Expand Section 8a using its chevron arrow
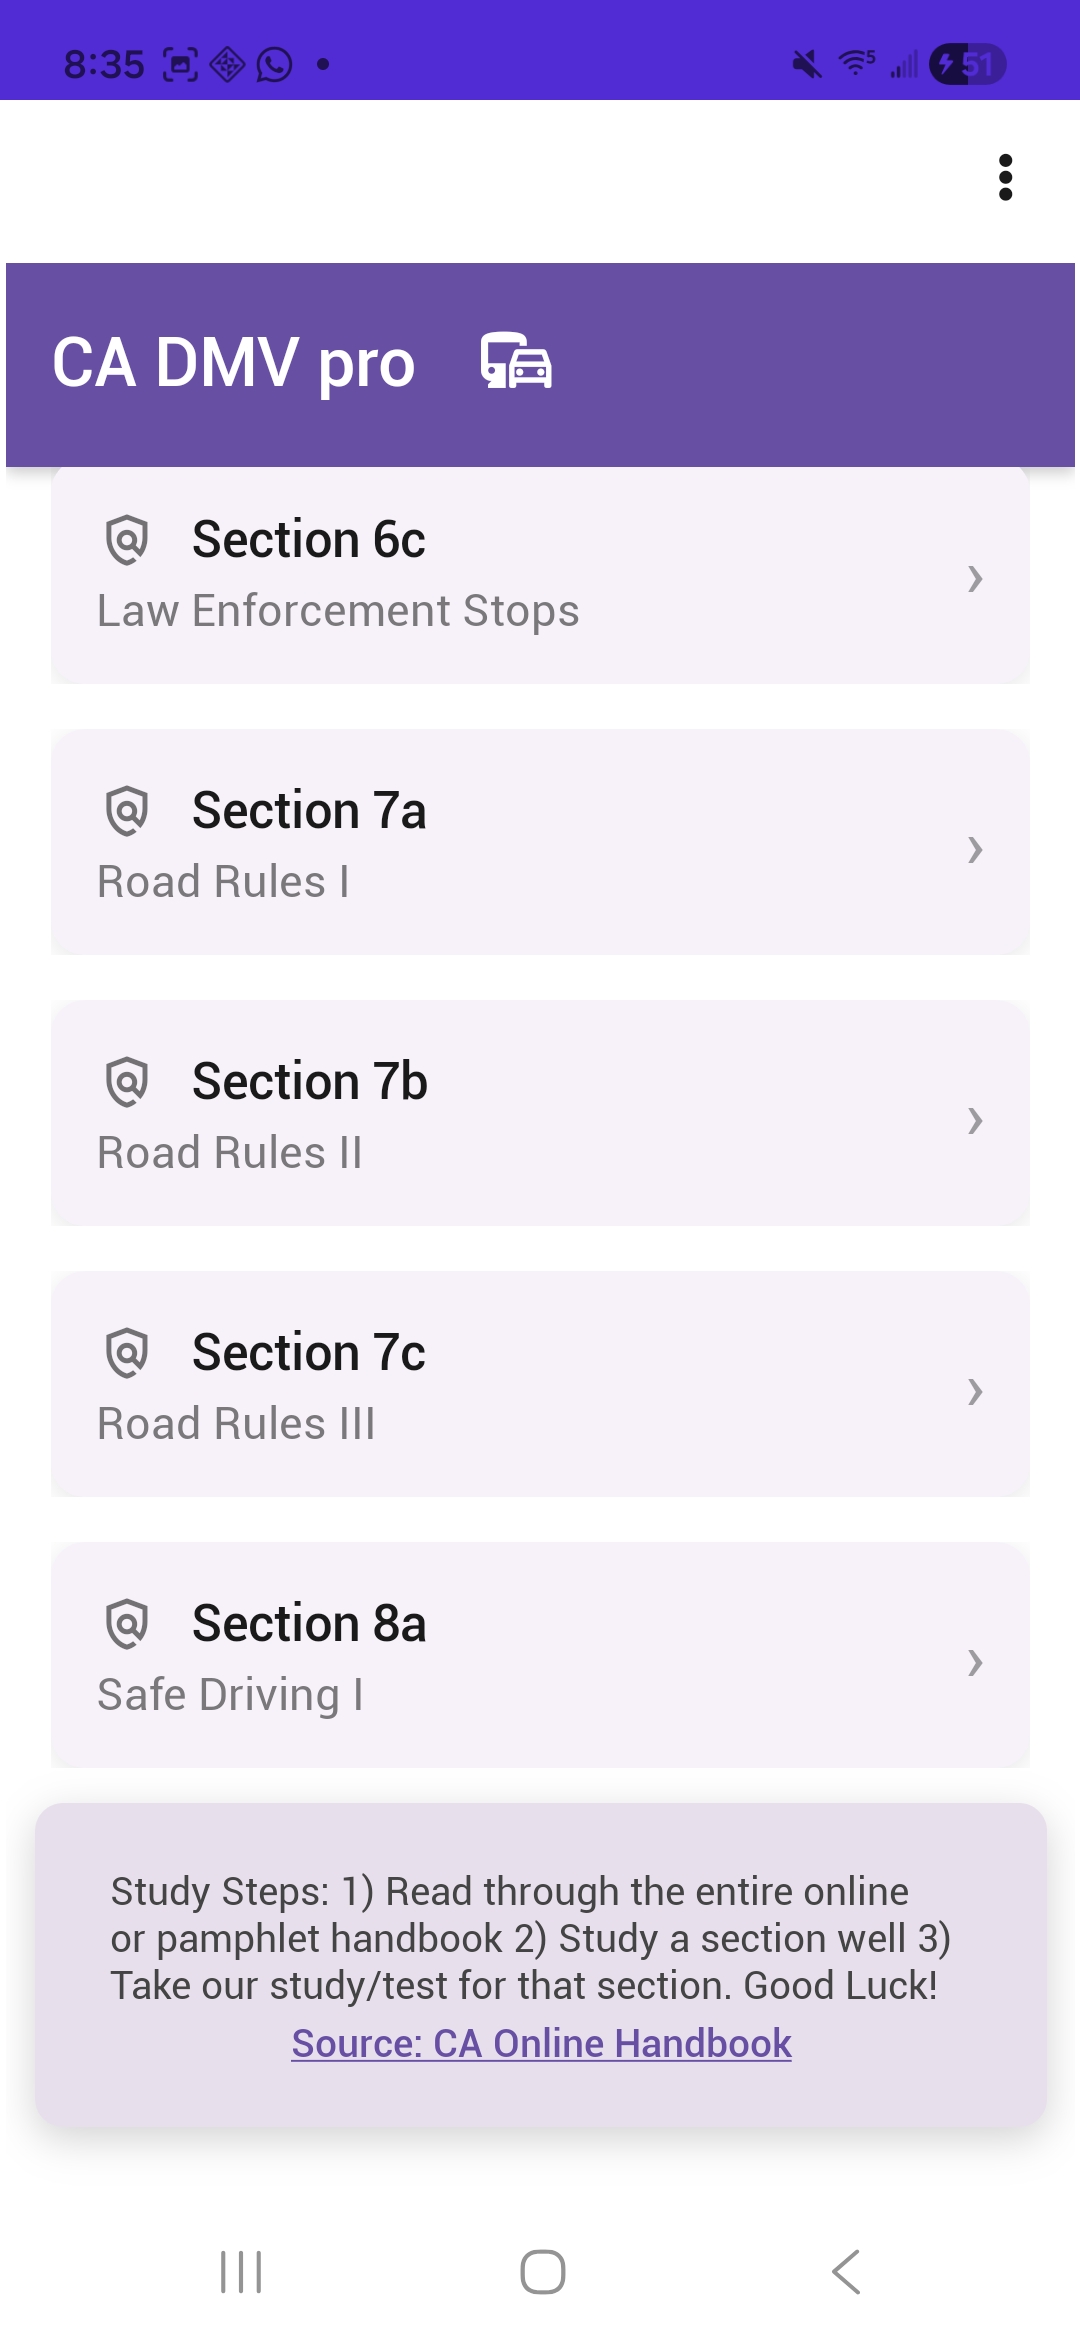The width and height of the screenshot is (1080, 2340). tap(975, 1662)
